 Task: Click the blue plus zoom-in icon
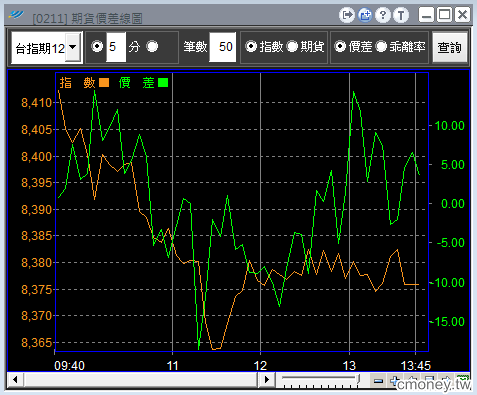[x=395, y=381]
